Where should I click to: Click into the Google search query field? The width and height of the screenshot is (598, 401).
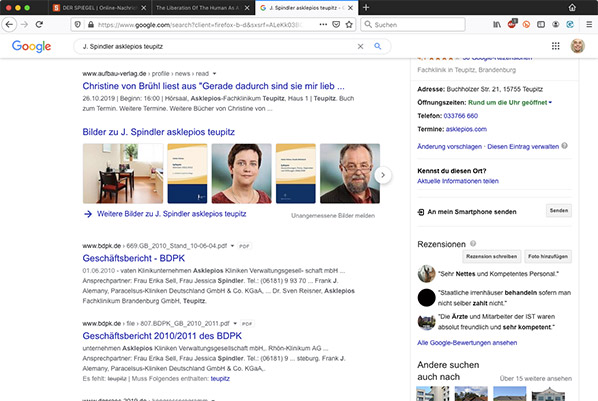[217, 47]
